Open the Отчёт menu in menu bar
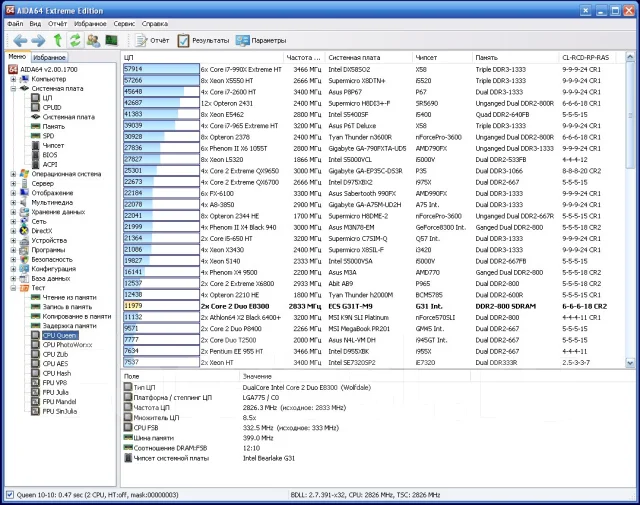The width and height of the screenshot is (640, 505). 57,24
